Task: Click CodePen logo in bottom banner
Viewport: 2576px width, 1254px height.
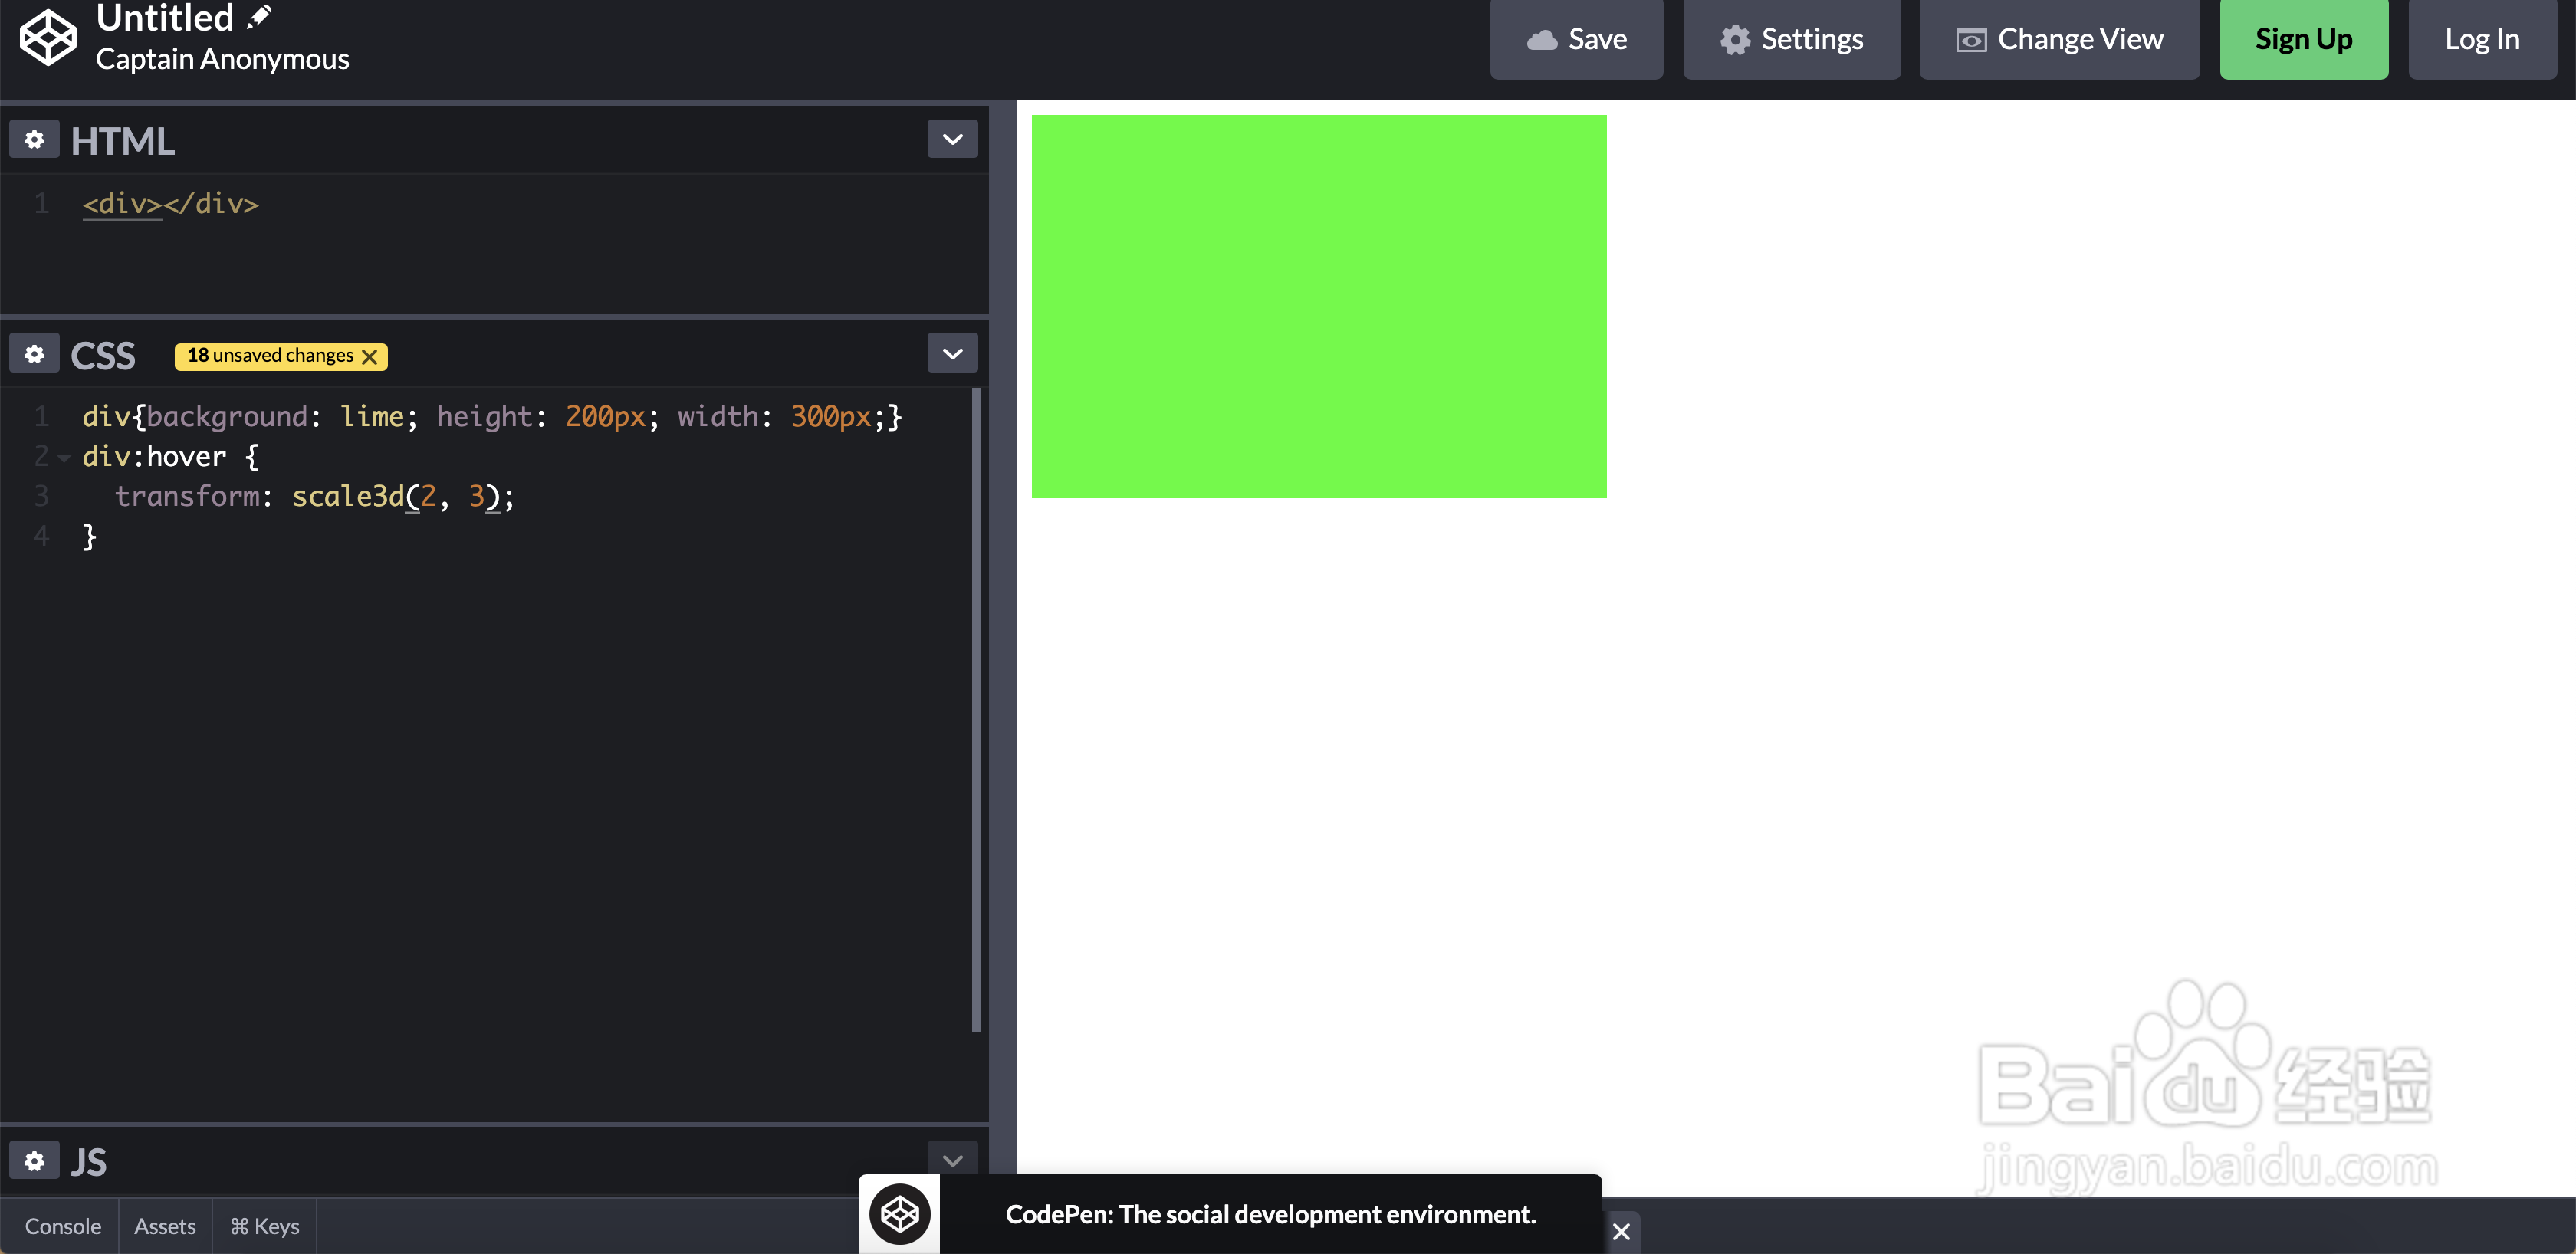Action: coord(899,1214)
